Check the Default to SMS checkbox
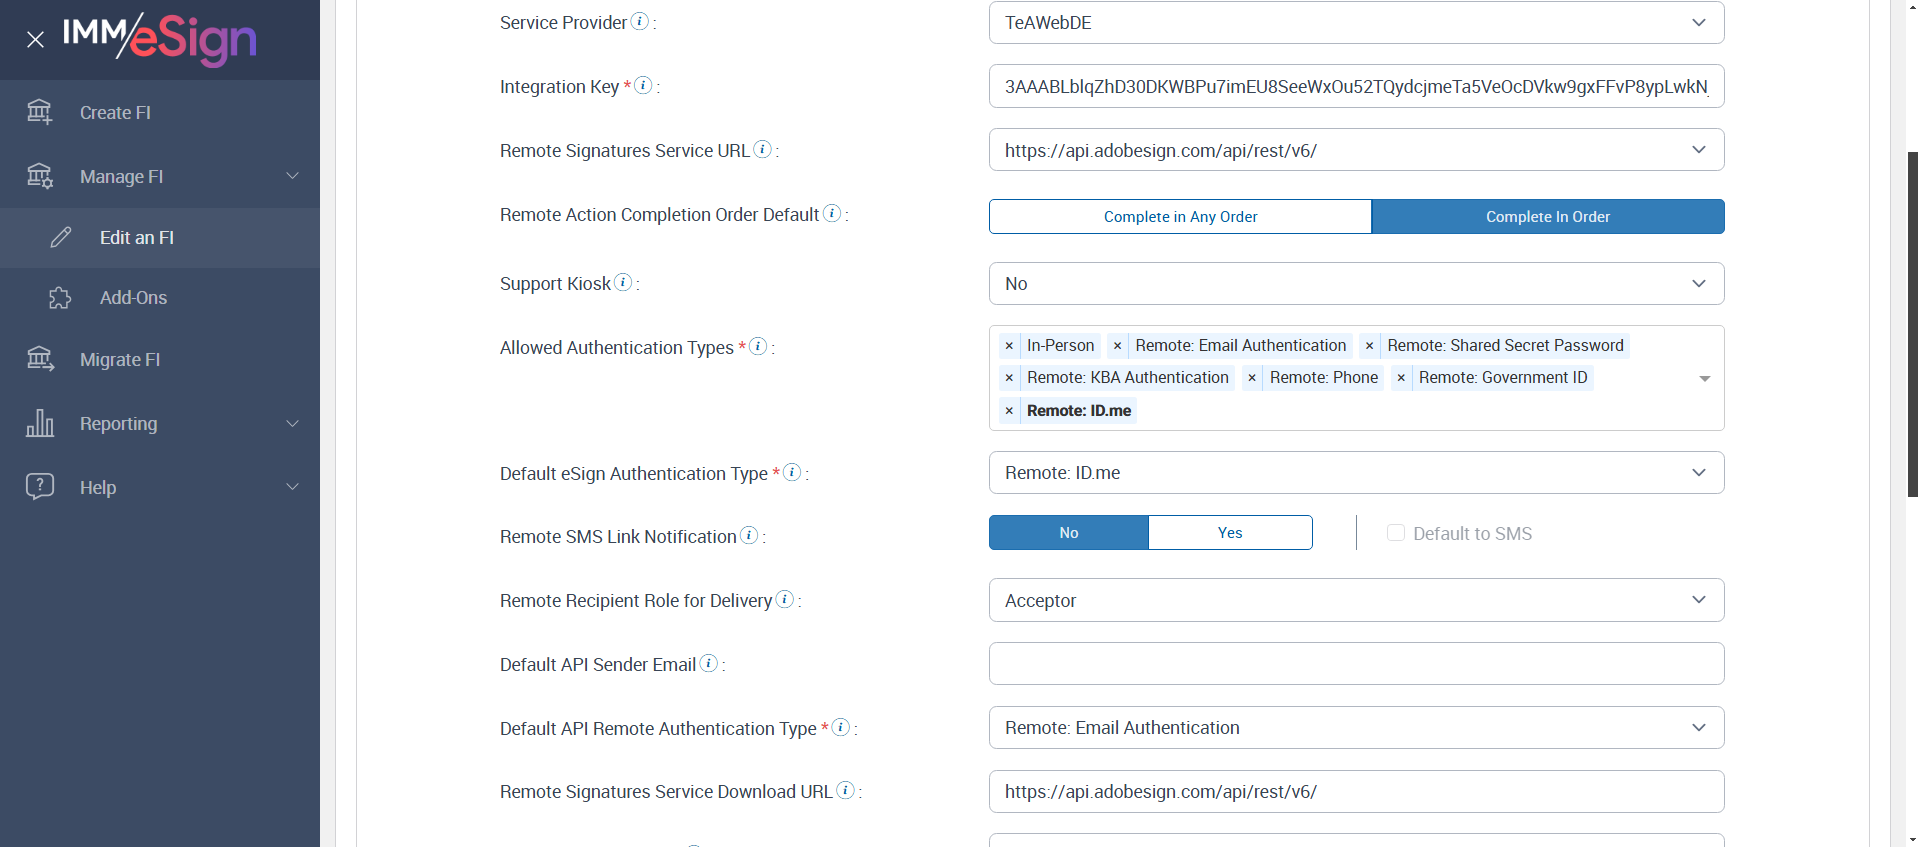1920x847 pixels. (x=1396, y=533)
